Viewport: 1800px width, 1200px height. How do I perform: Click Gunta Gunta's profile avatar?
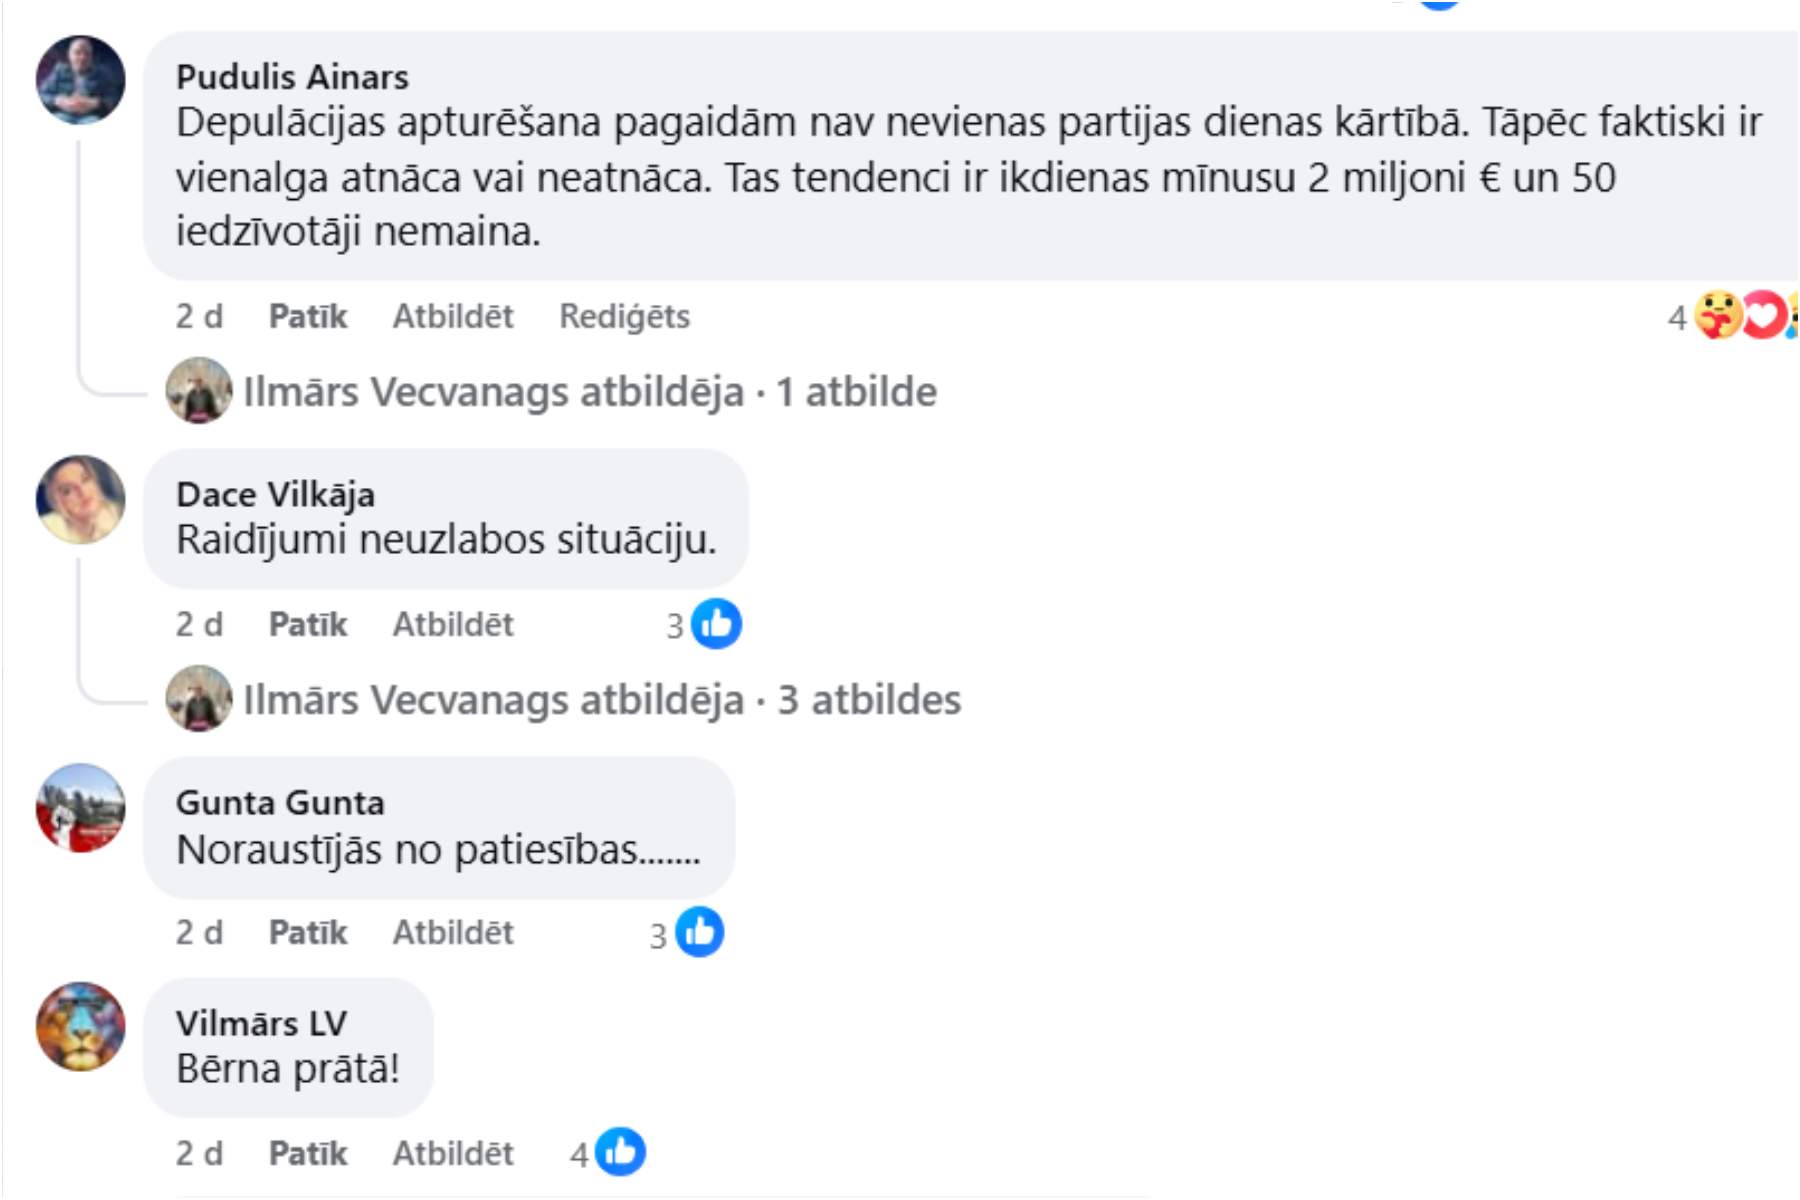[x=80, y=808]
